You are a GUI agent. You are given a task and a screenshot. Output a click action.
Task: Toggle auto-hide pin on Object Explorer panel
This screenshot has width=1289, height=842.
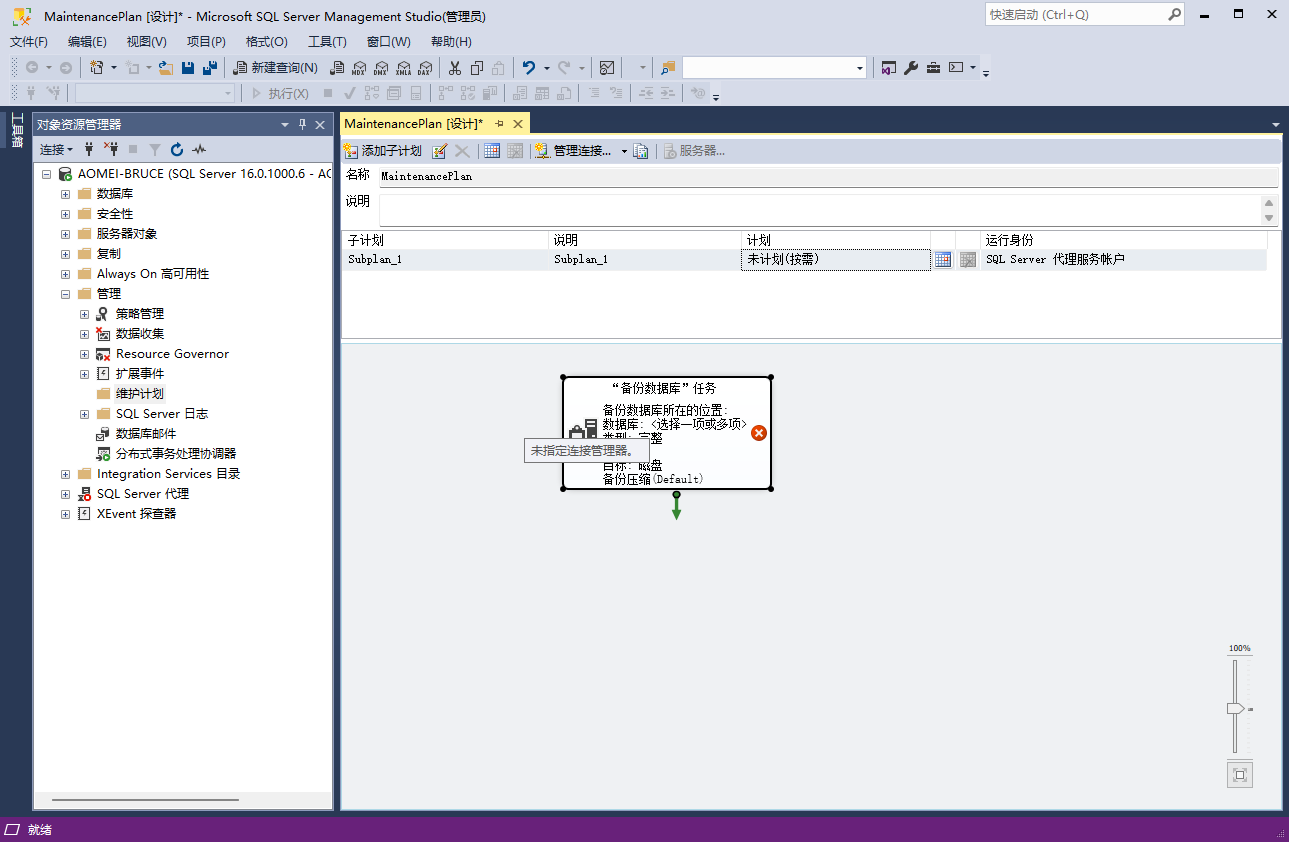(302, 124)
